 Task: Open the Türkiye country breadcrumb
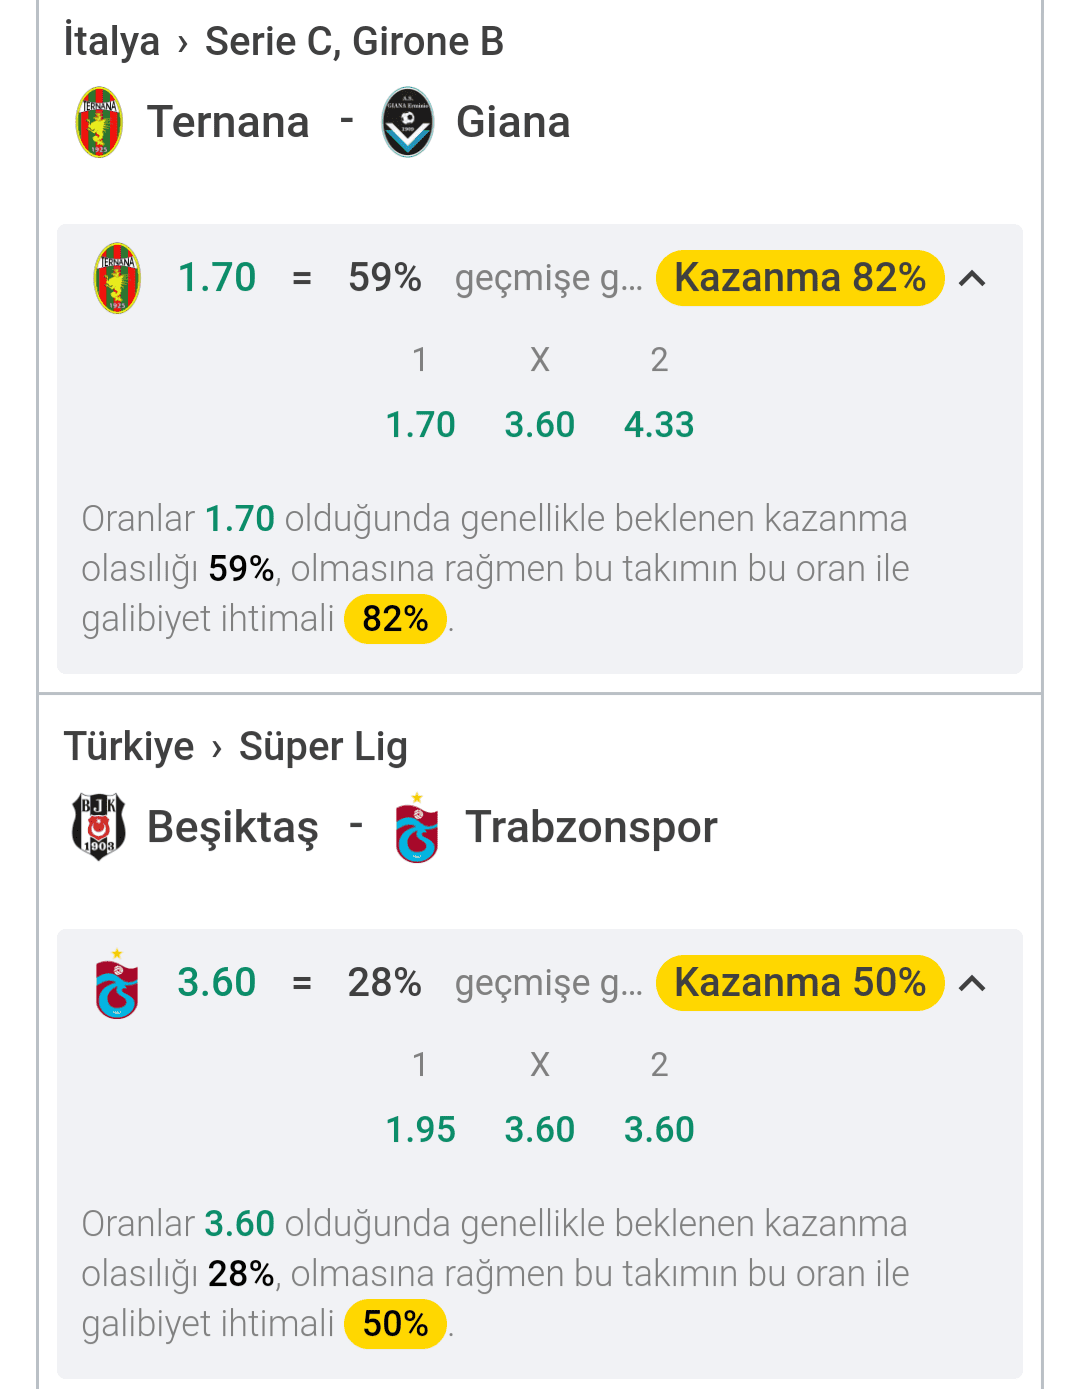click(x=129, y=747)
